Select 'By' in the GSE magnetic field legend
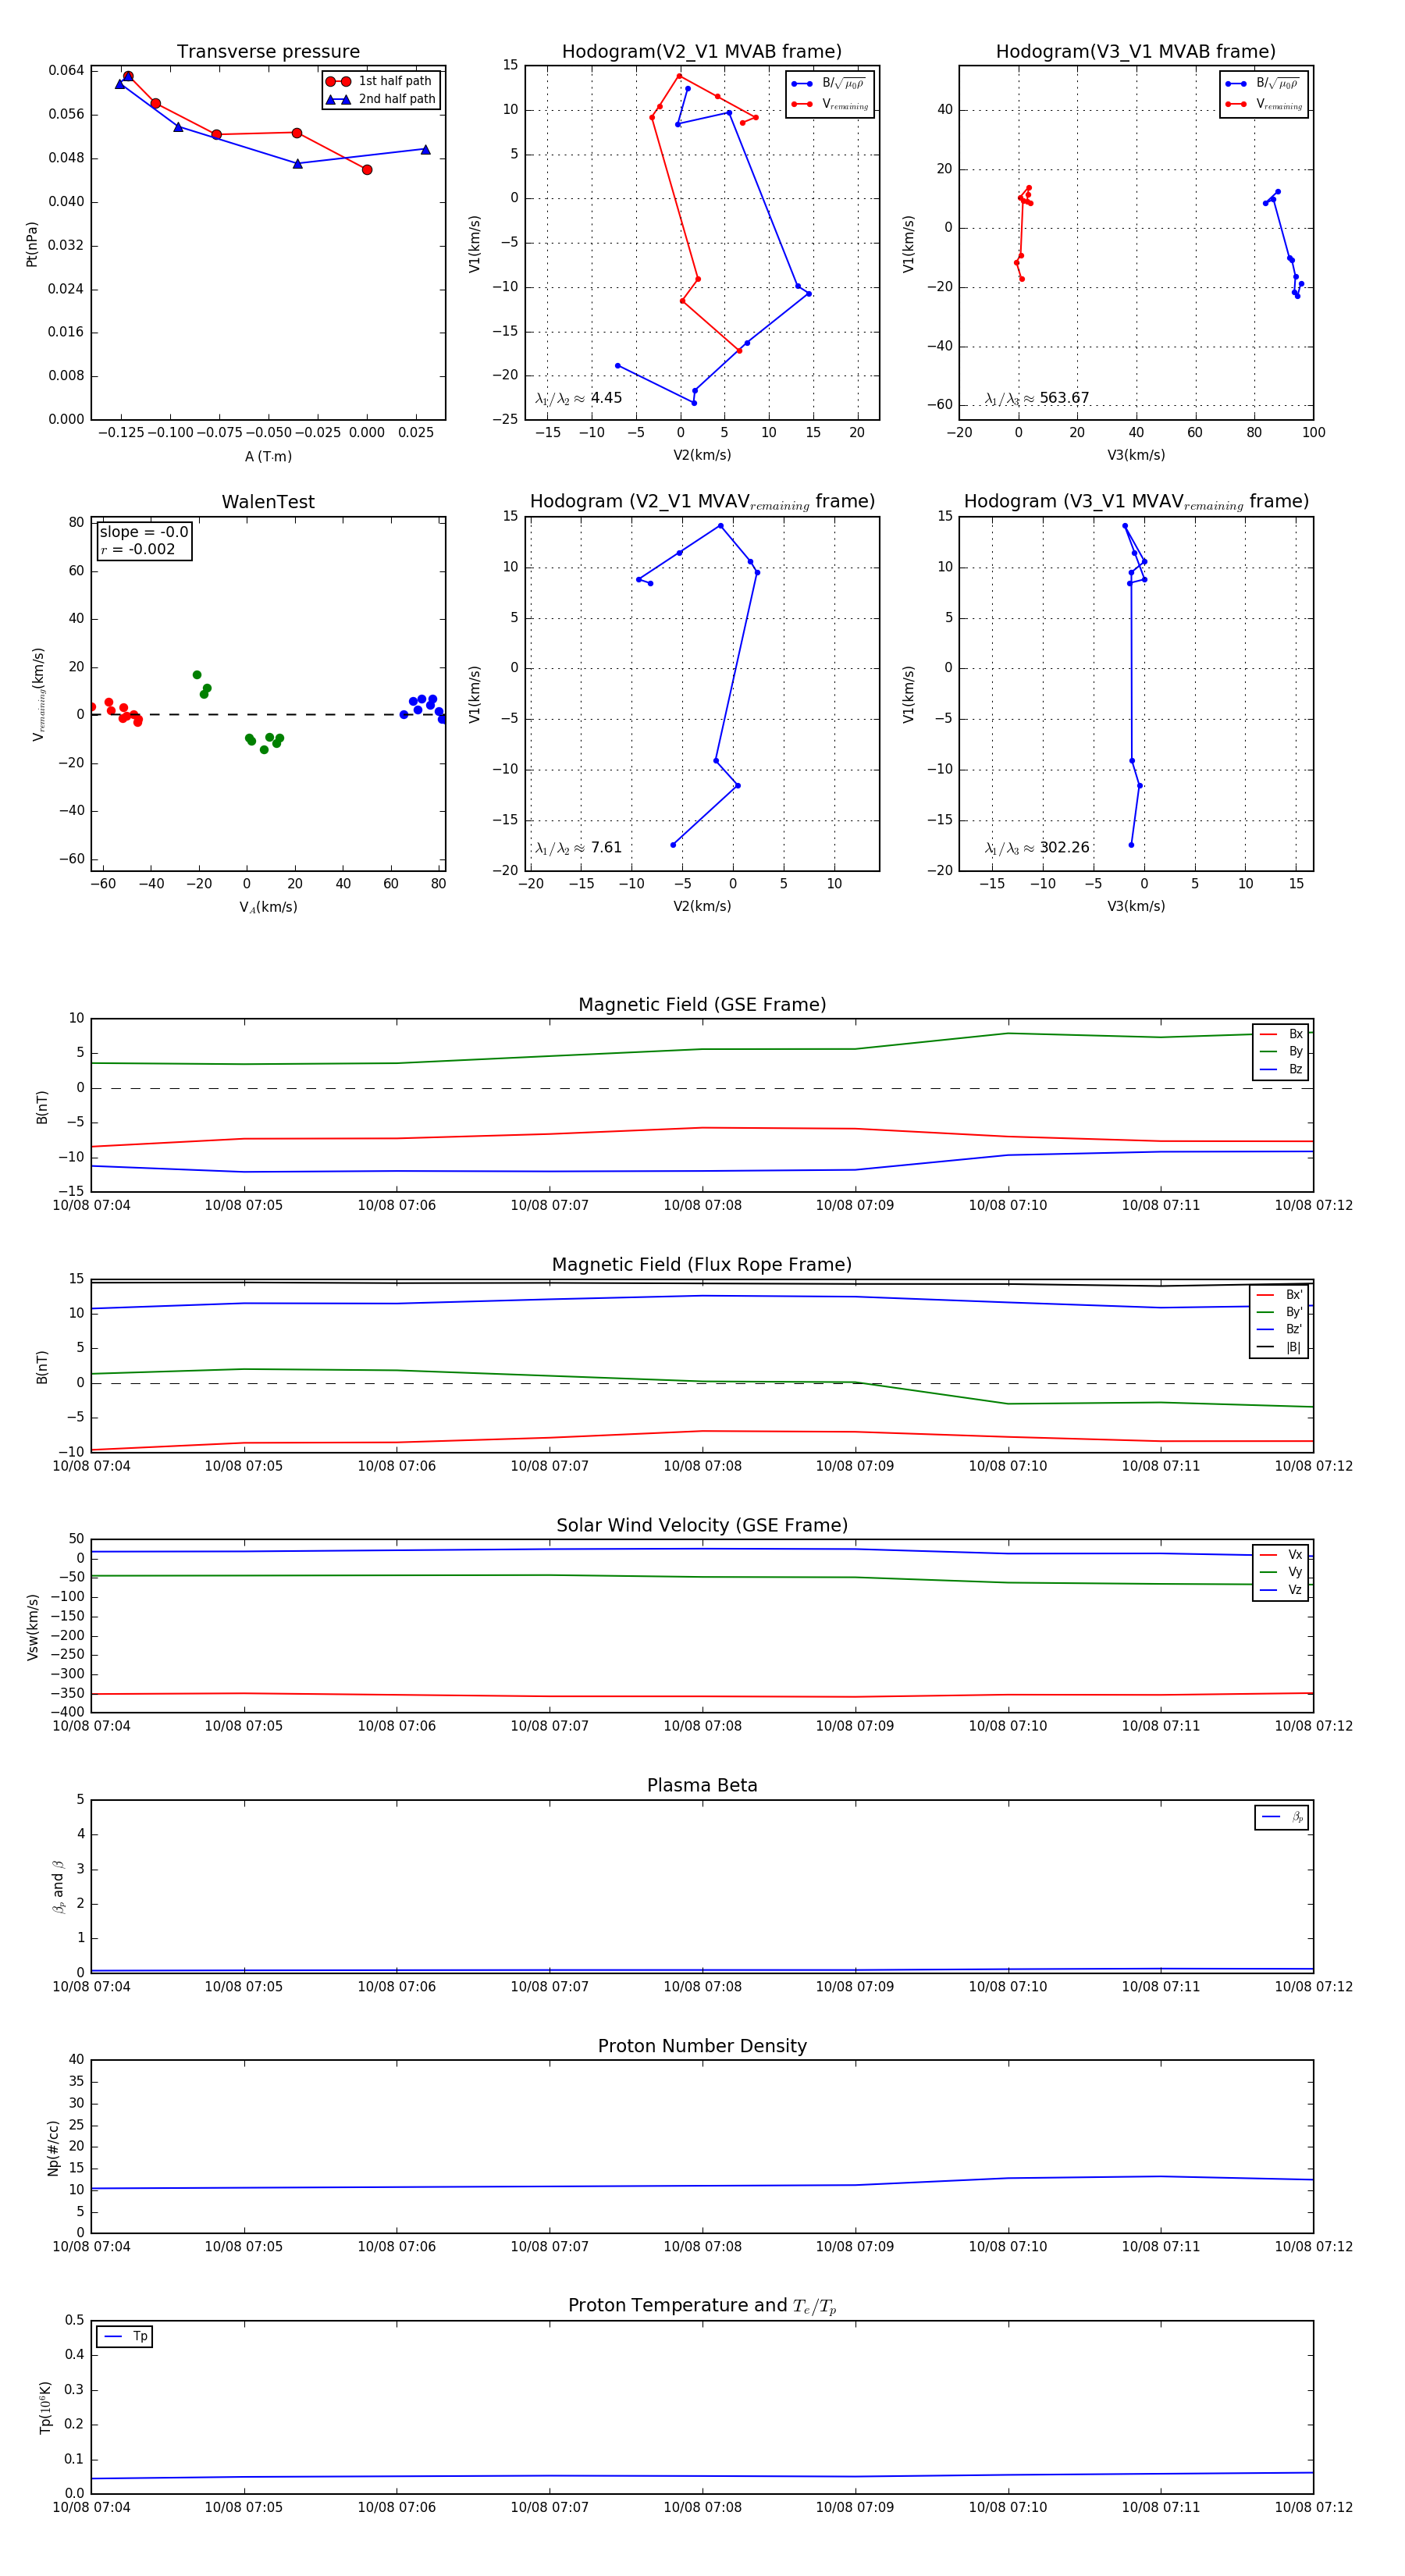 point(1282,1051)
